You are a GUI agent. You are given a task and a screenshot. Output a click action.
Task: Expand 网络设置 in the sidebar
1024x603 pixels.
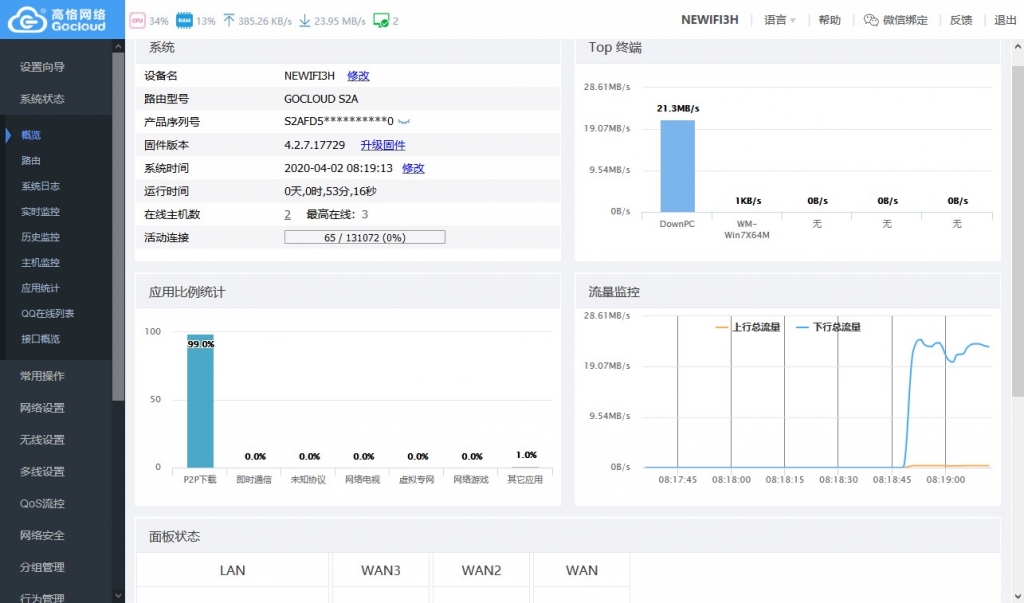point(42,408)
